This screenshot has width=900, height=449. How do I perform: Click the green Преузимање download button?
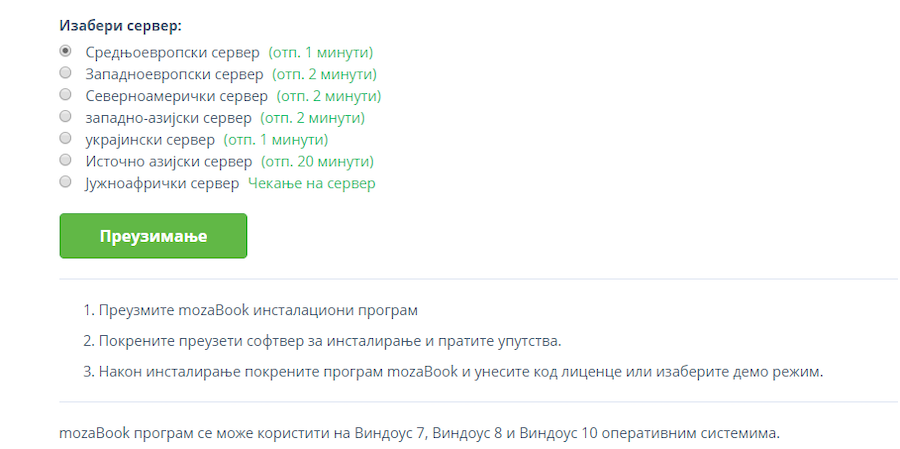(153, 236)
